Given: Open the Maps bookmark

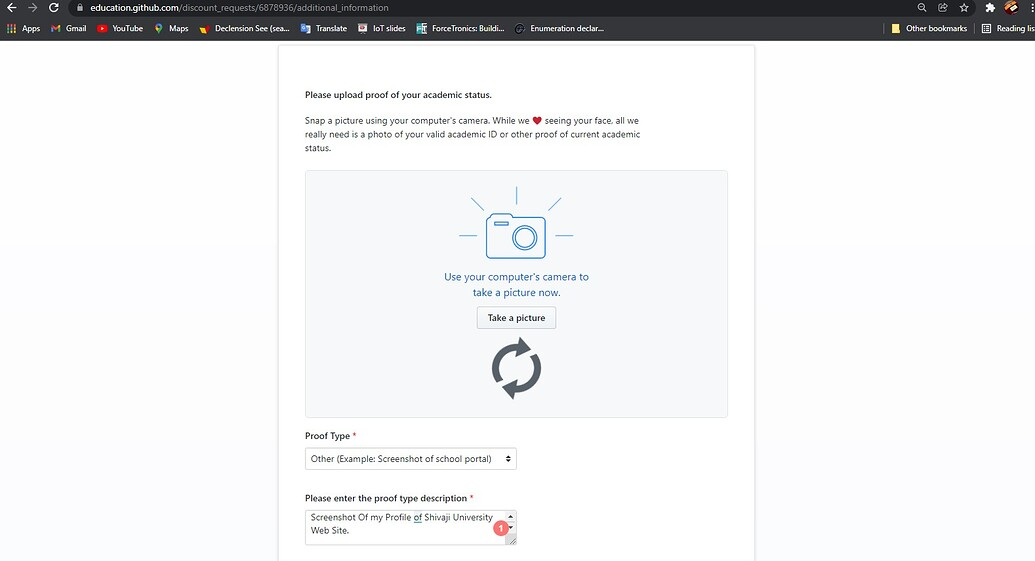Looking at the screenshot, I should [x=172, y=28].
